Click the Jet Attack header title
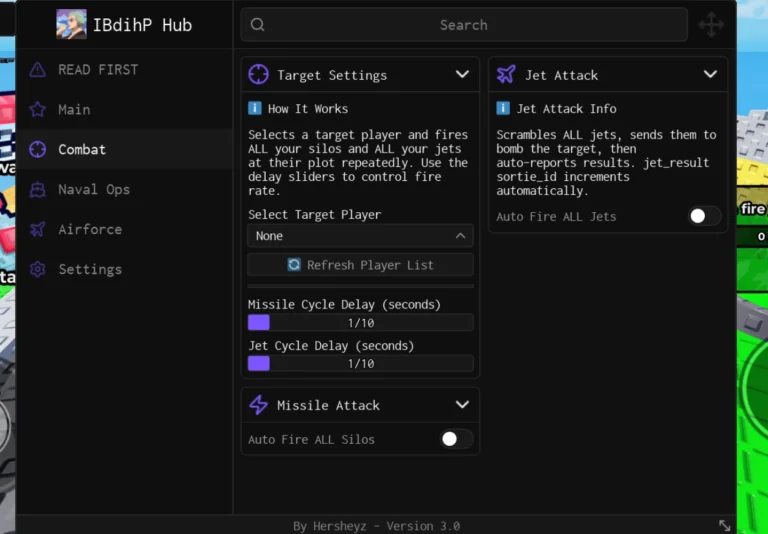Screen dimensions: 768x534 (561, 75)
